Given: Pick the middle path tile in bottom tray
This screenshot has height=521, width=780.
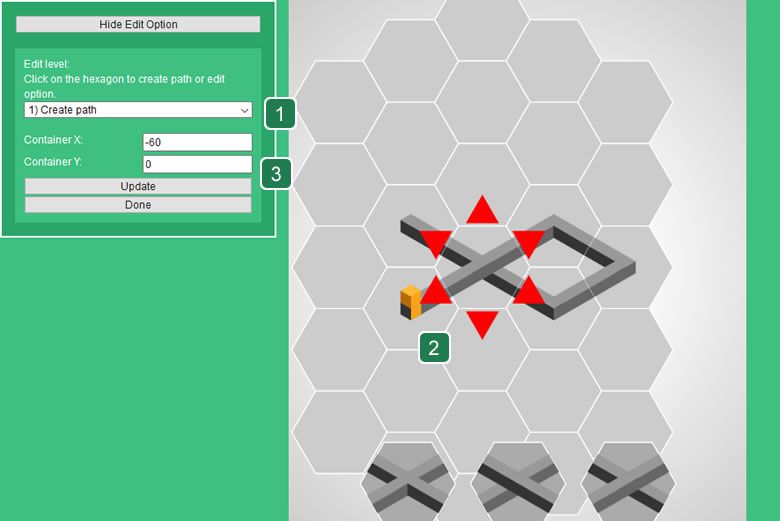Looking at the screenshot, I should 518,482.
